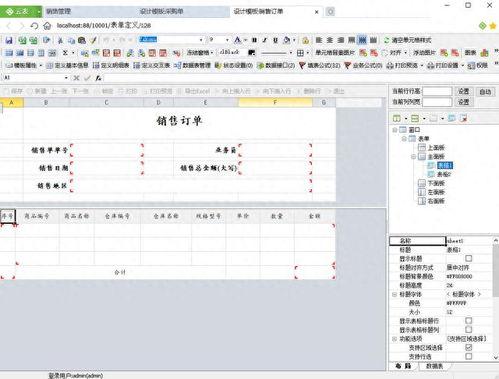Toggle the 显示表格标题行 checkbox

tap(468, 321)
